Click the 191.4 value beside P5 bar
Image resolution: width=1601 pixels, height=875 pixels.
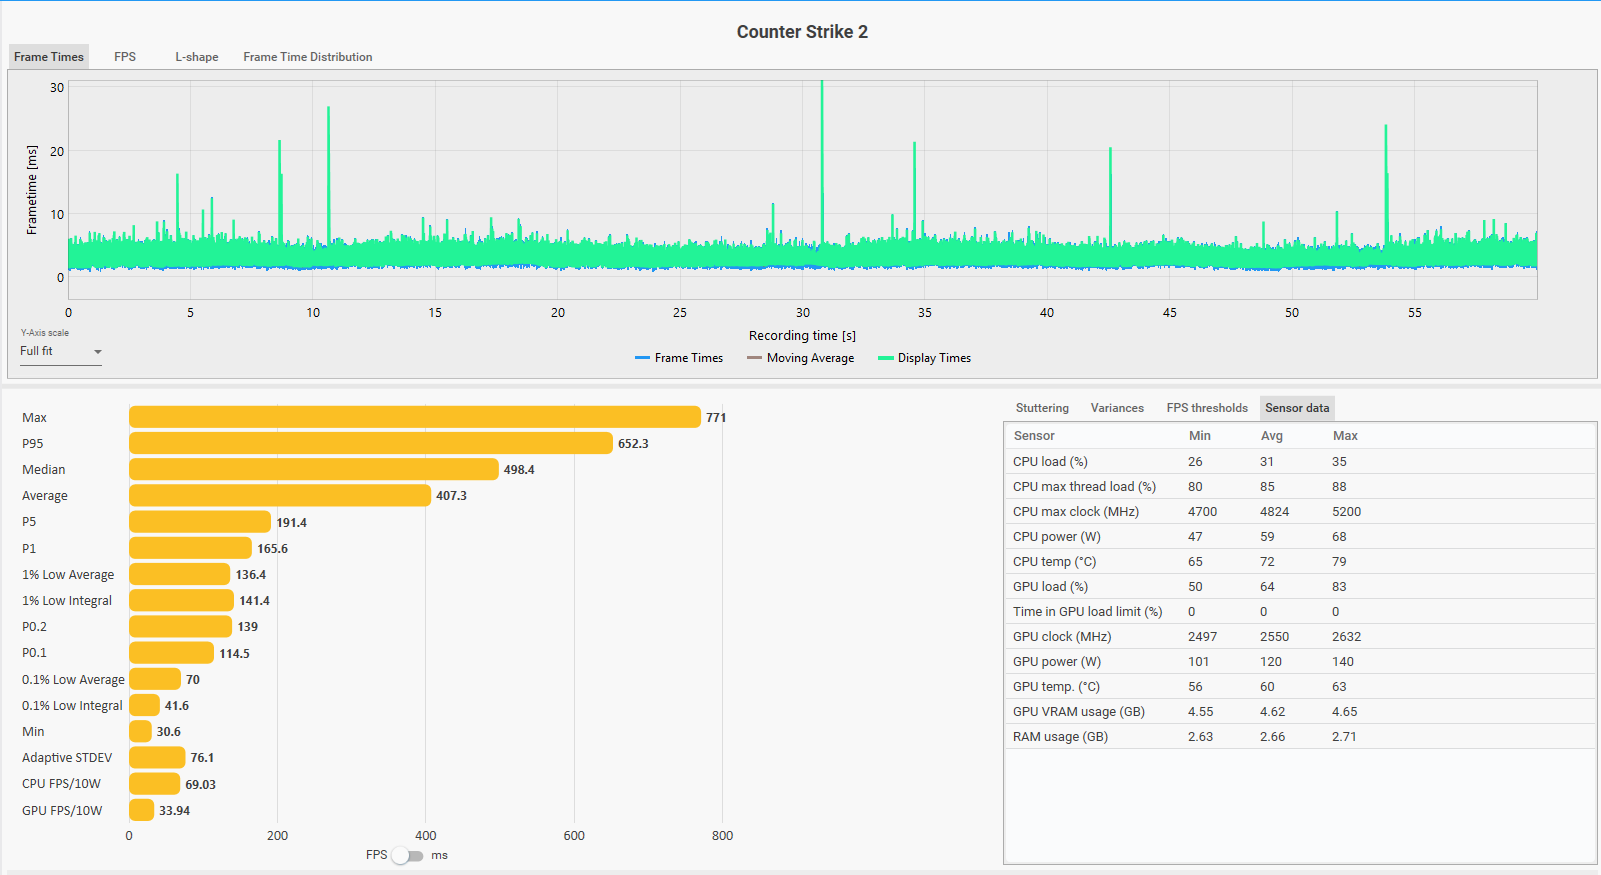tap(292, 523)
